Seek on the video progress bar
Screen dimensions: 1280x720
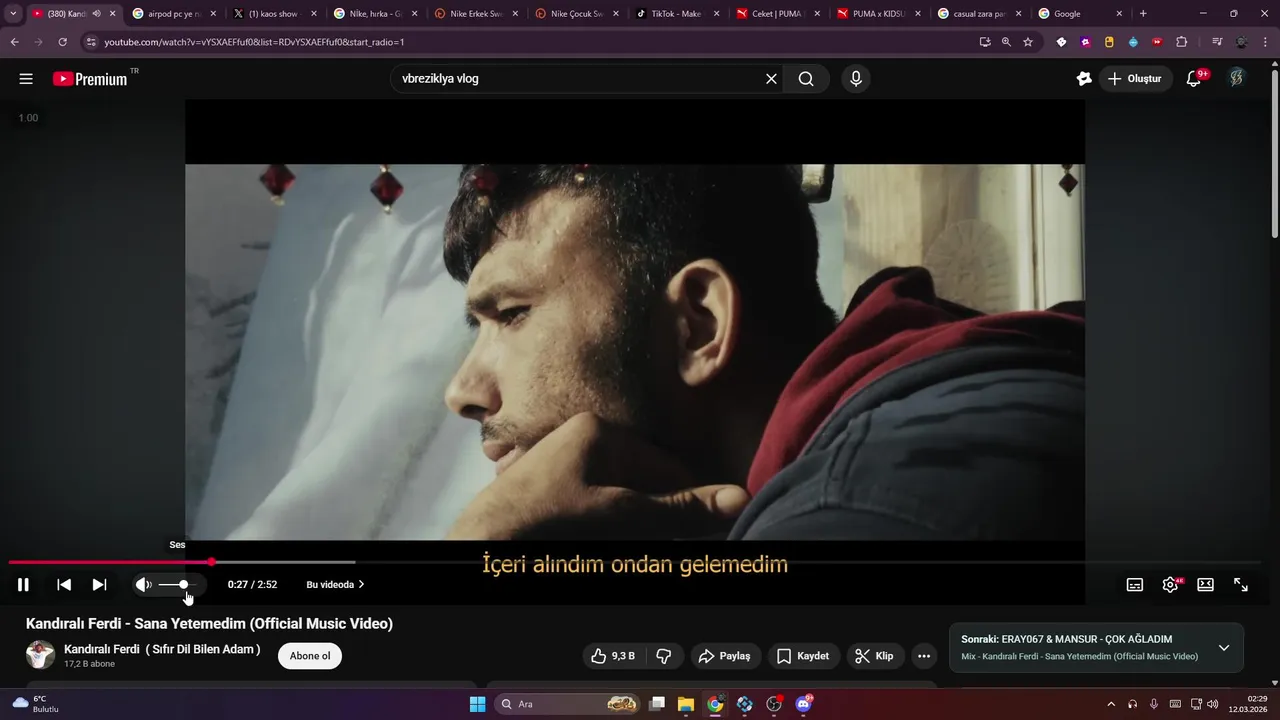tap(635, 562)
